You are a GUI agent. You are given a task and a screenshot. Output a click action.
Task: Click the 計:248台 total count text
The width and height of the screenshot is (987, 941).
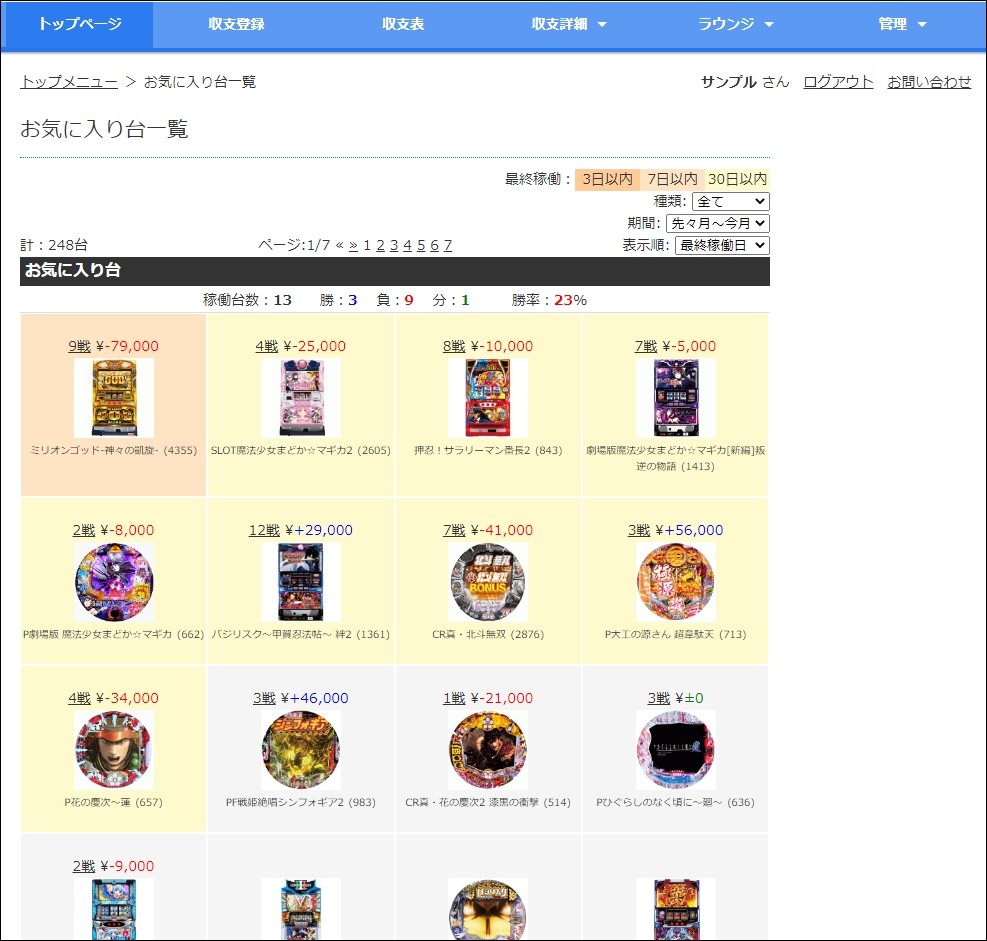54,245
